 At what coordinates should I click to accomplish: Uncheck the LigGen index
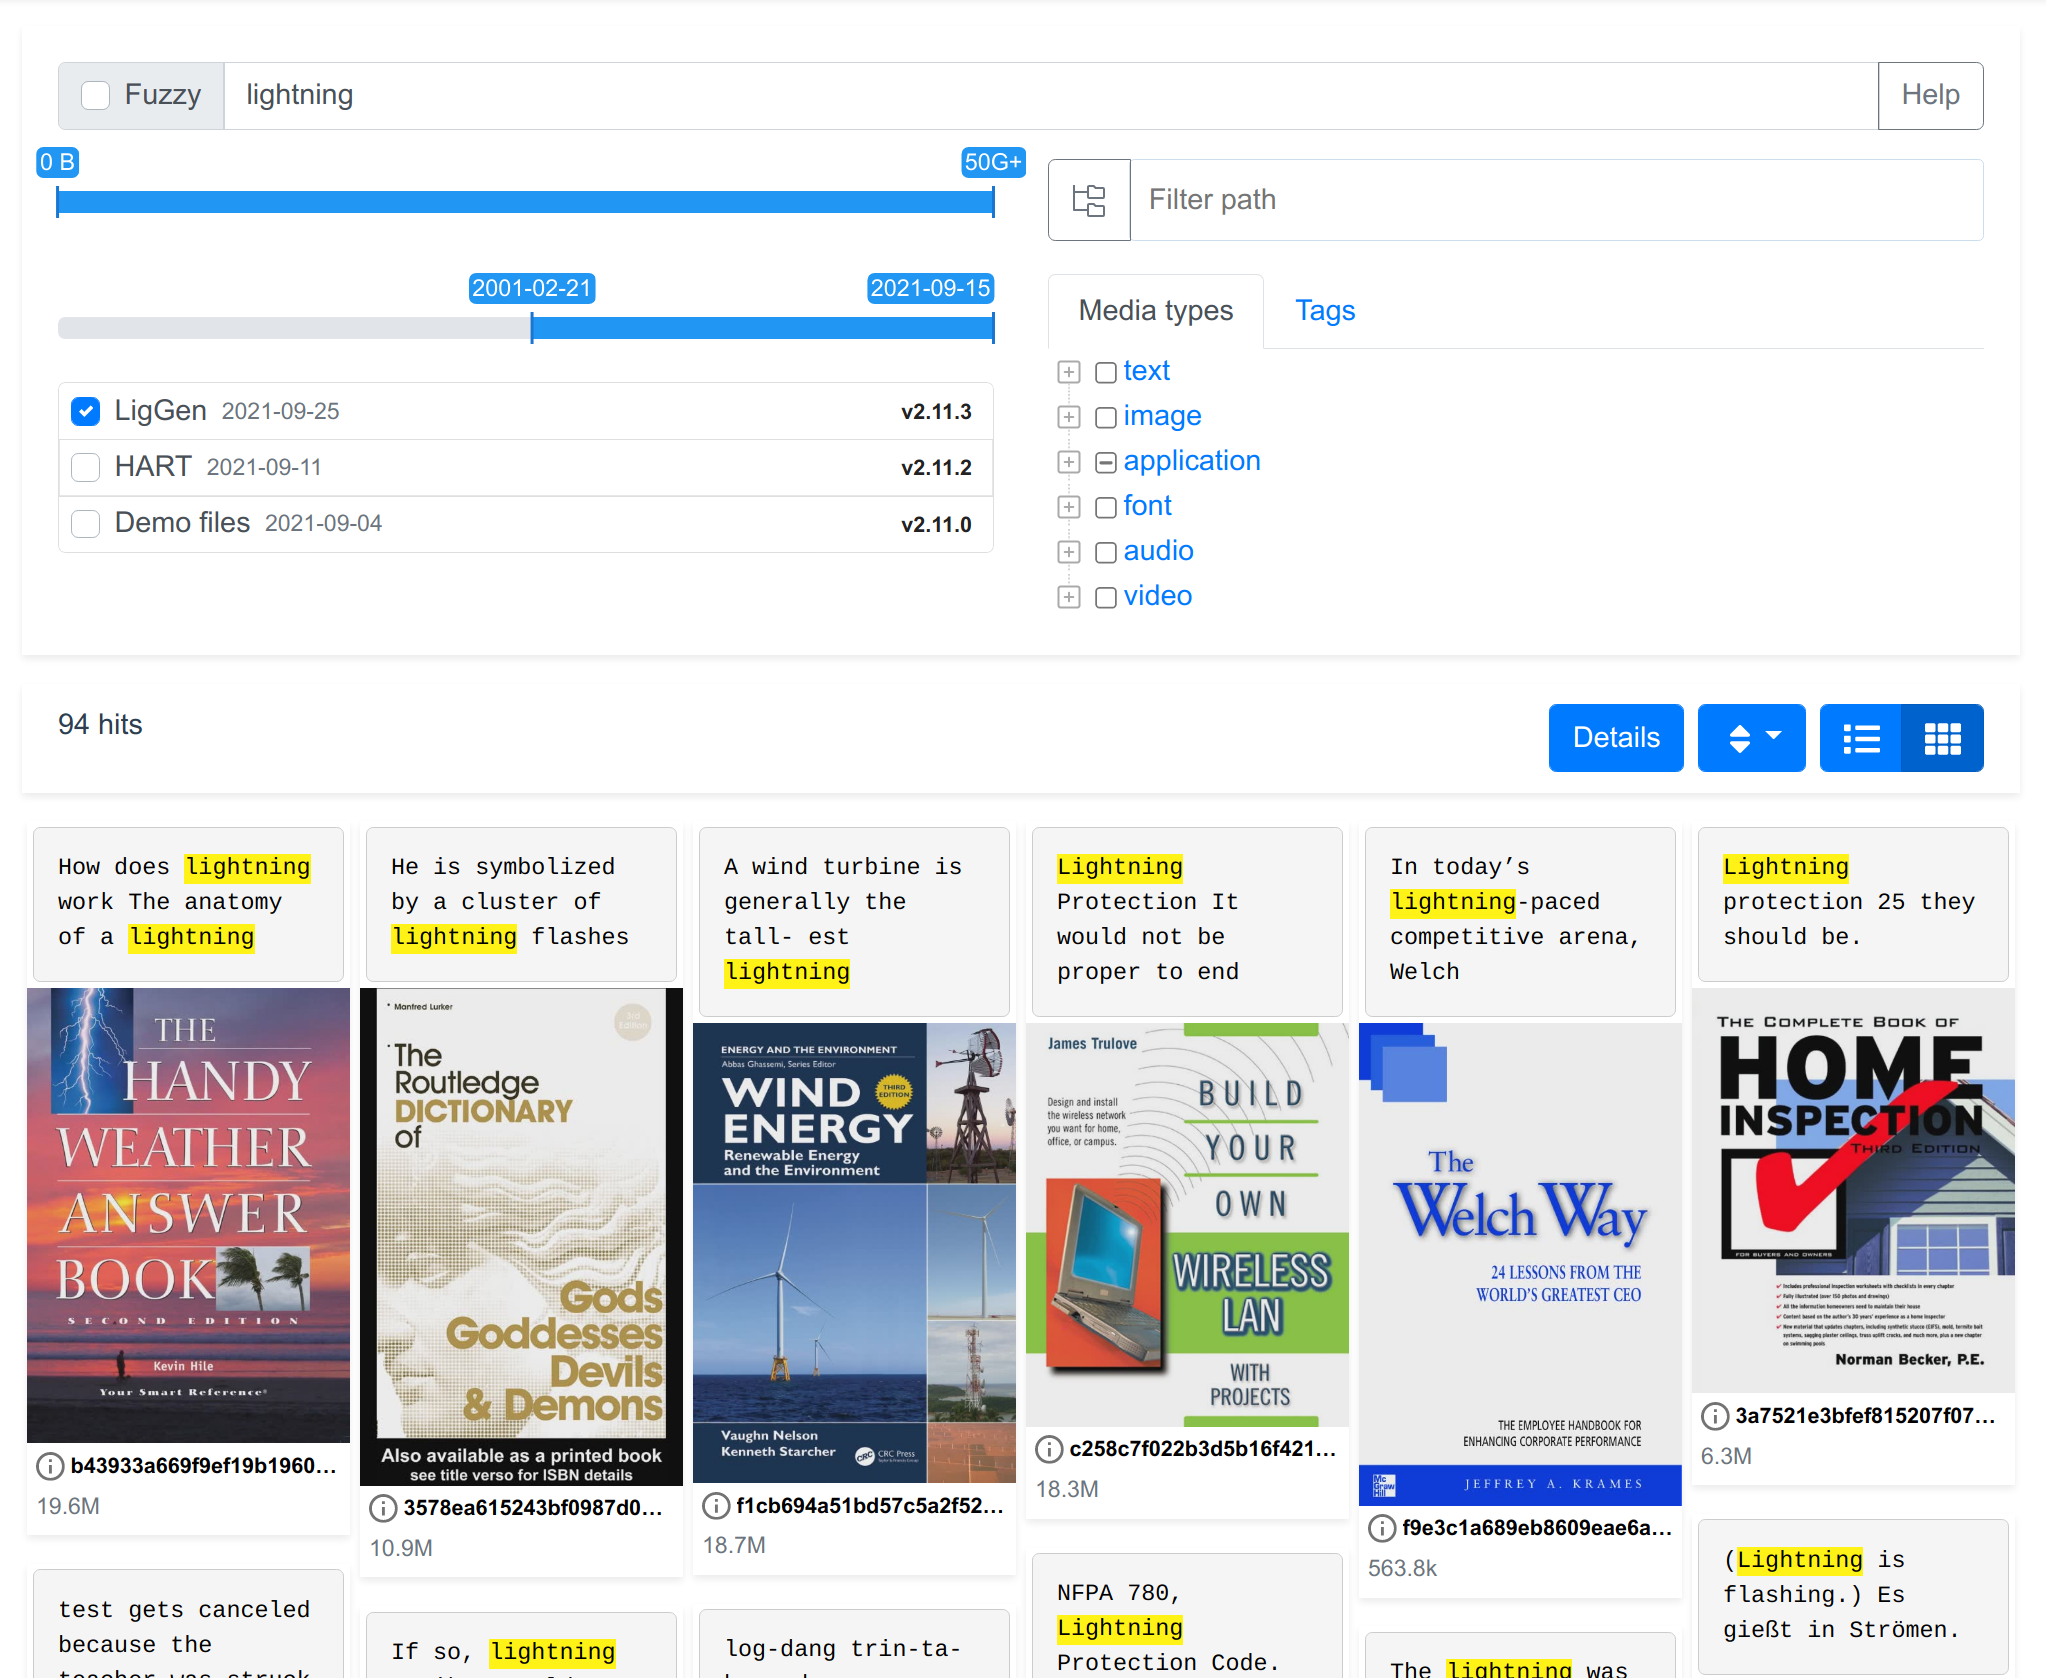tap(86, 411)
